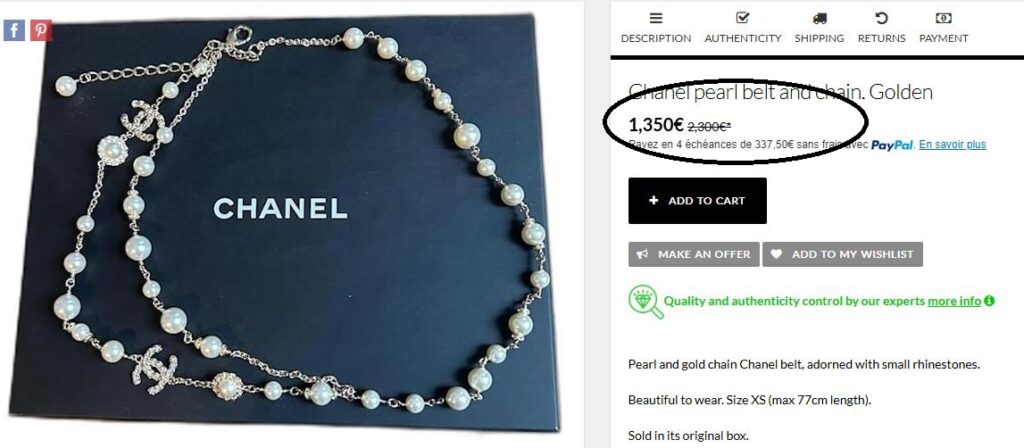Open the Authenticity tab
This screenshot has width=1024, height=448.
(x=743, y=39)
